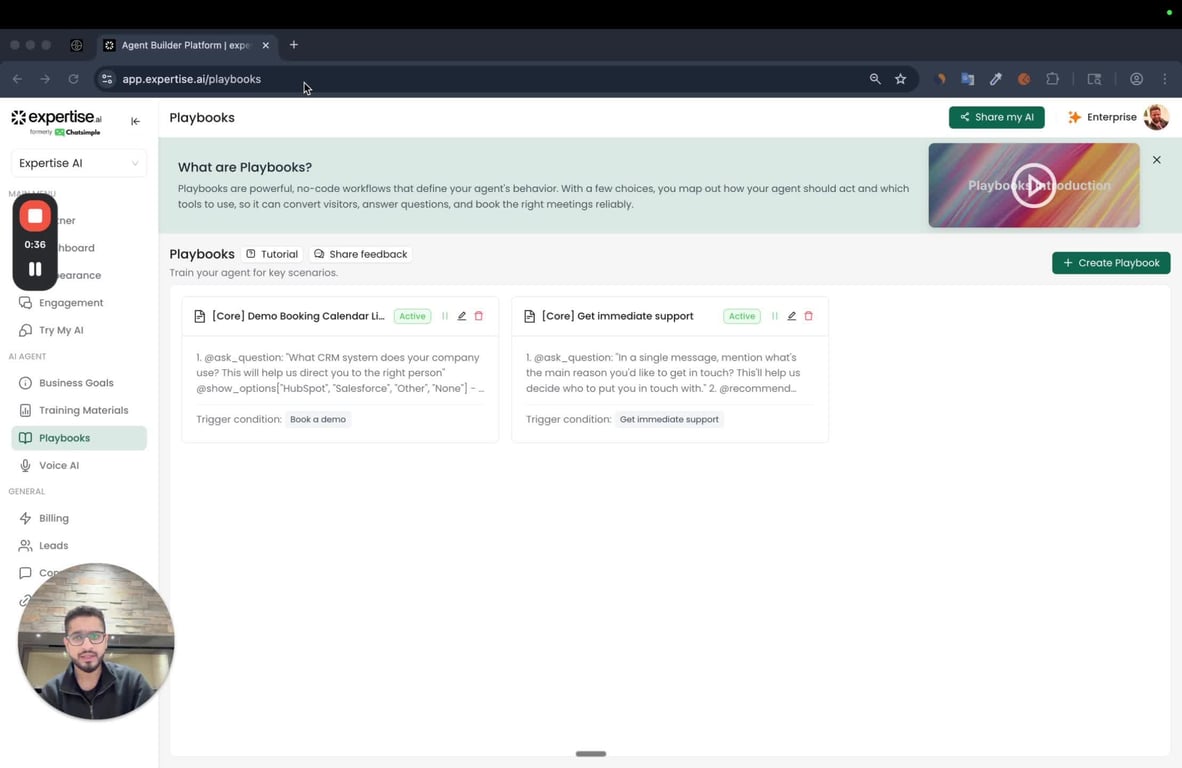Image resolution: width=1182 pixels, height=768 pixels.
Task: Pause the Demo Booking Calendar playbook
Action: [x=445, y=317]
